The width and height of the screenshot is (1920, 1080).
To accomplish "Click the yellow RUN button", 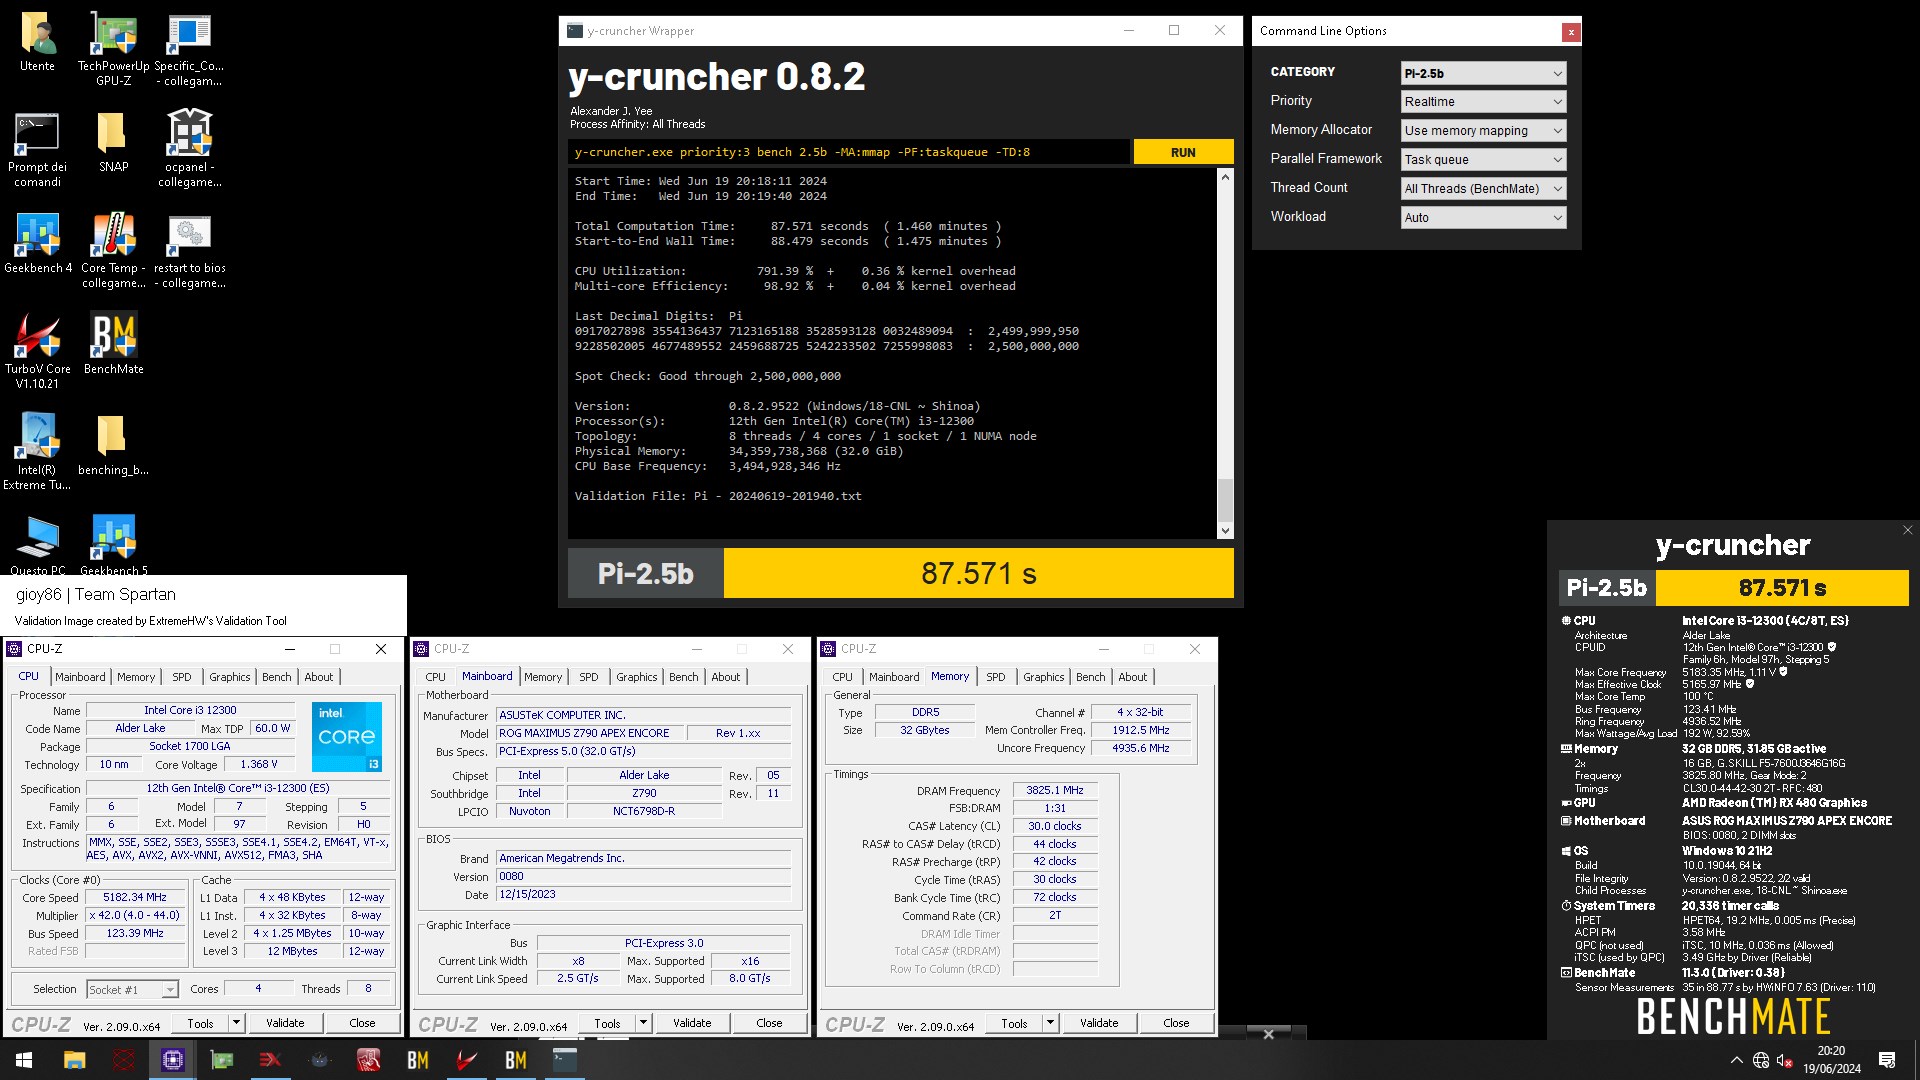I will click(x=1183, y=152).
